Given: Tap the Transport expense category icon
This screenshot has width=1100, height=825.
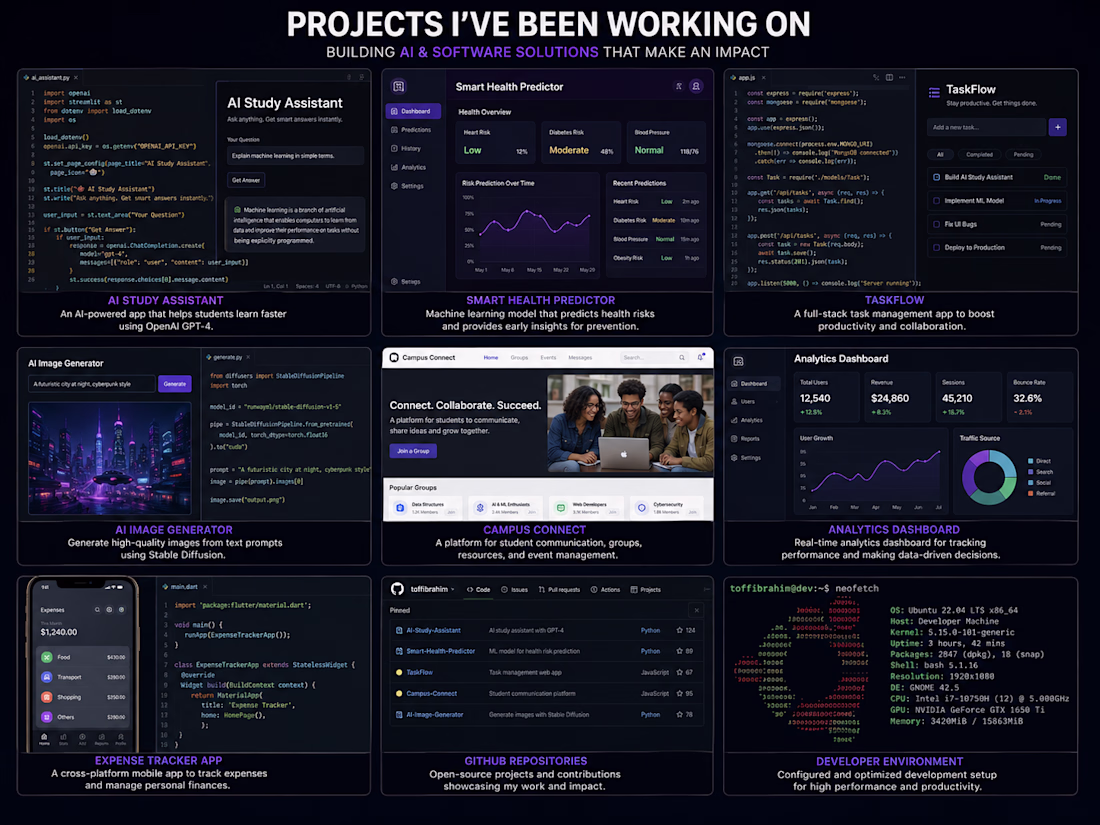Looking at the screenshot, I should coord(46,677).
